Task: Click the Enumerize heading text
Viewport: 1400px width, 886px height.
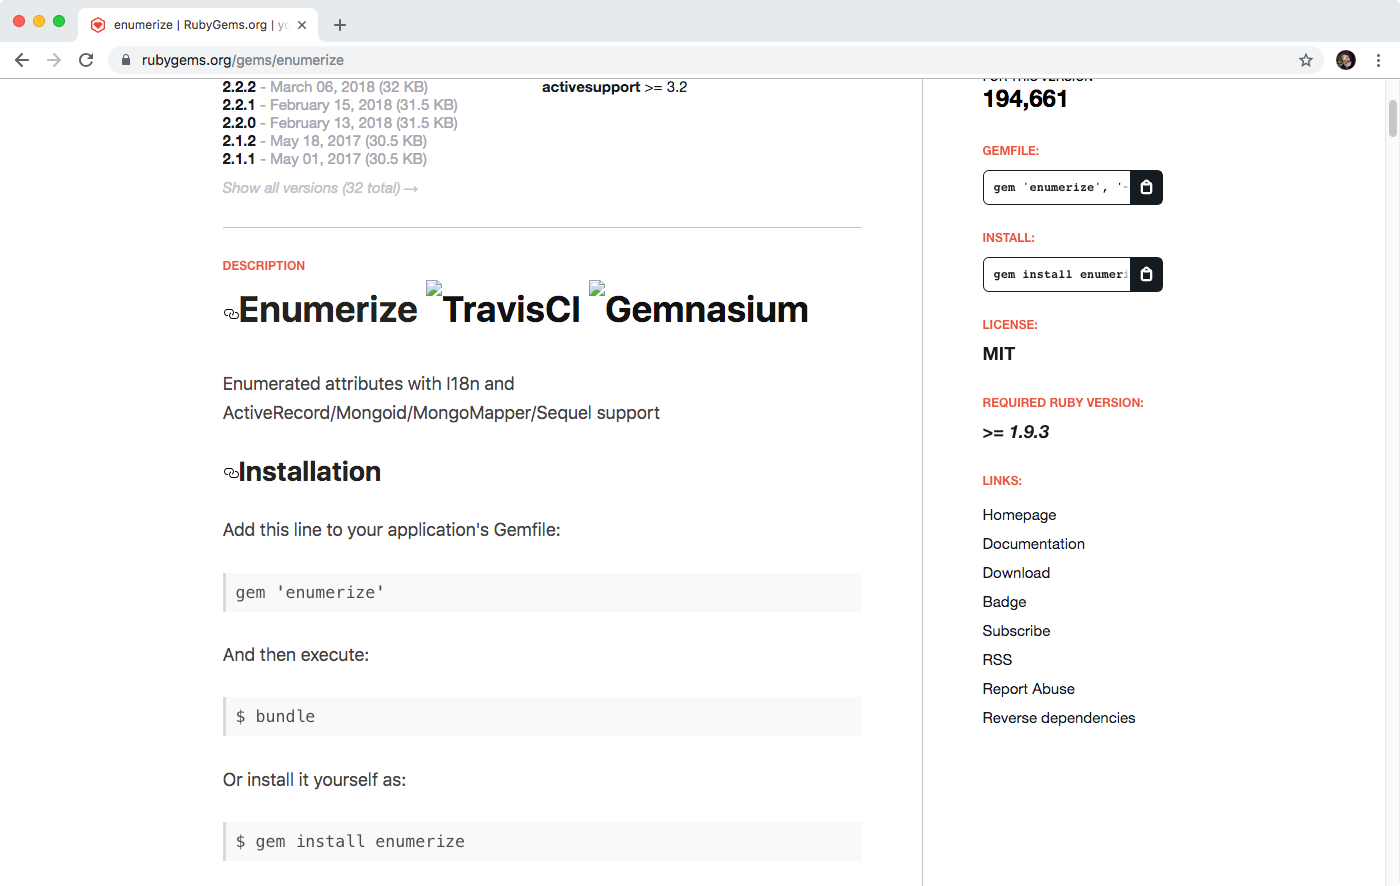Action: coord(328,310)
